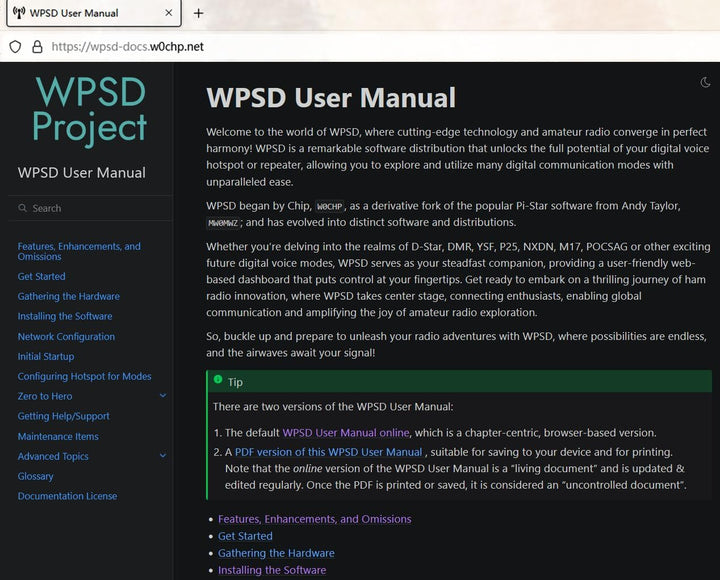Open Gathering the Hardware in sidebar

(68, 296)
